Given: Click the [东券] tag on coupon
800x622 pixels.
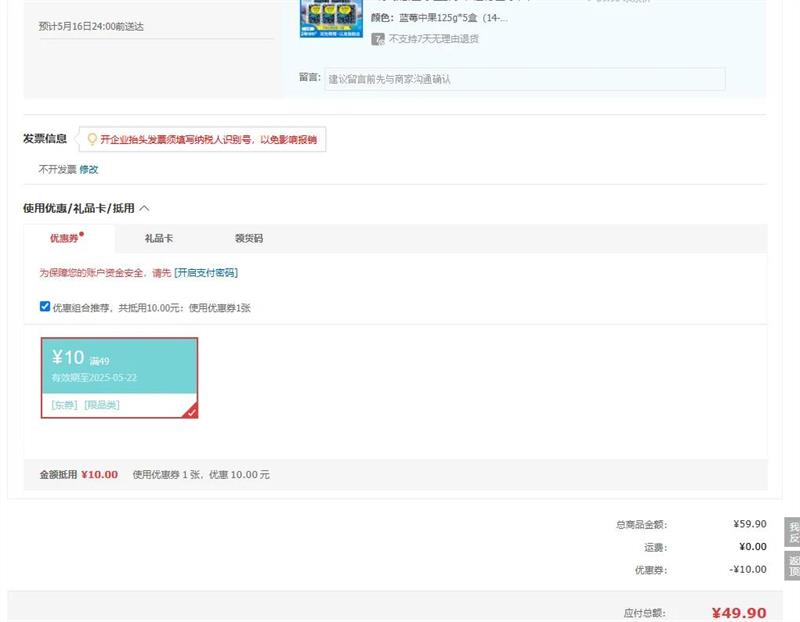Looking at the screenshot, I should click(x=64, y=405).
